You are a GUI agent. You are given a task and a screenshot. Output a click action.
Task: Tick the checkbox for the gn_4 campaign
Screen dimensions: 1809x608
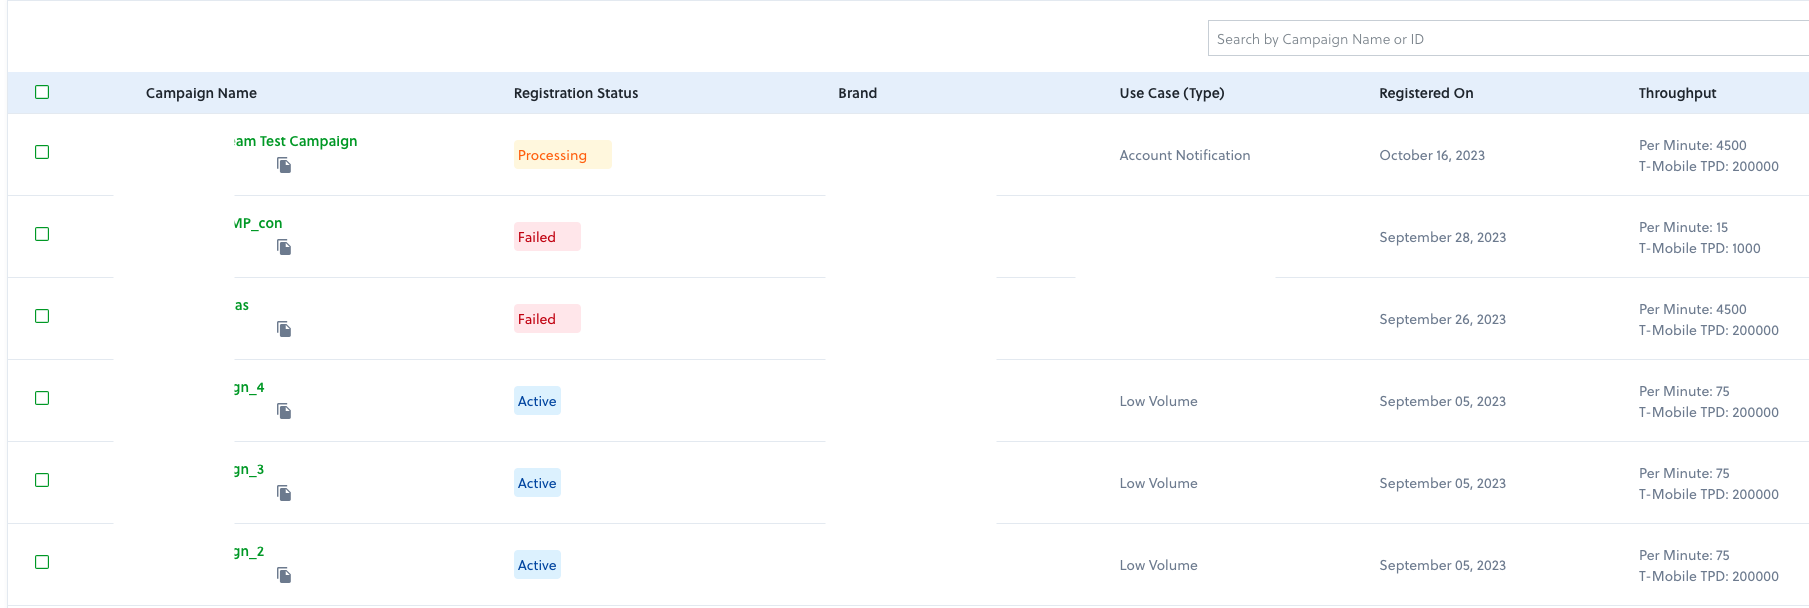coord(42,398)
